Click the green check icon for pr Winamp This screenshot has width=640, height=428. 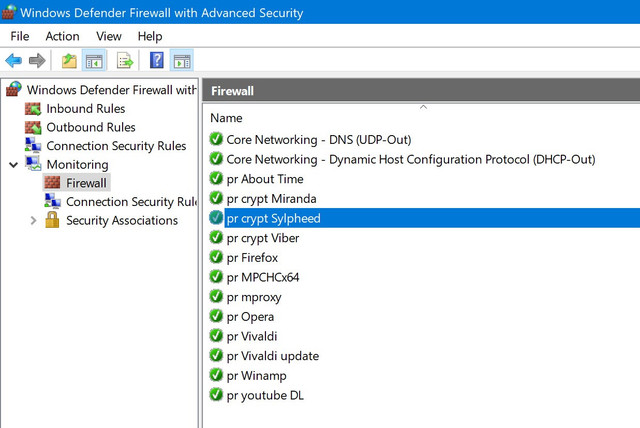[216, 375]
